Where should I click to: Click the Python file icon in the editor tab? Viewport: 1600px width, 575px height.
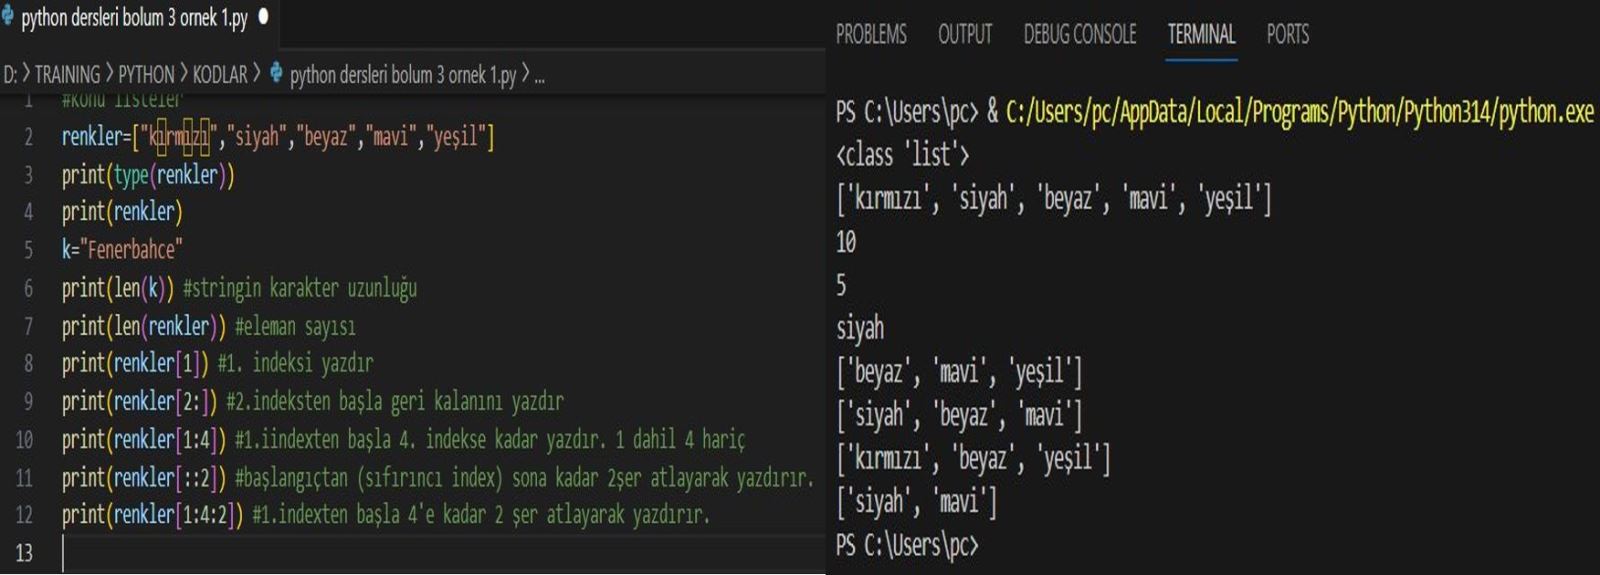click(8, 17)
